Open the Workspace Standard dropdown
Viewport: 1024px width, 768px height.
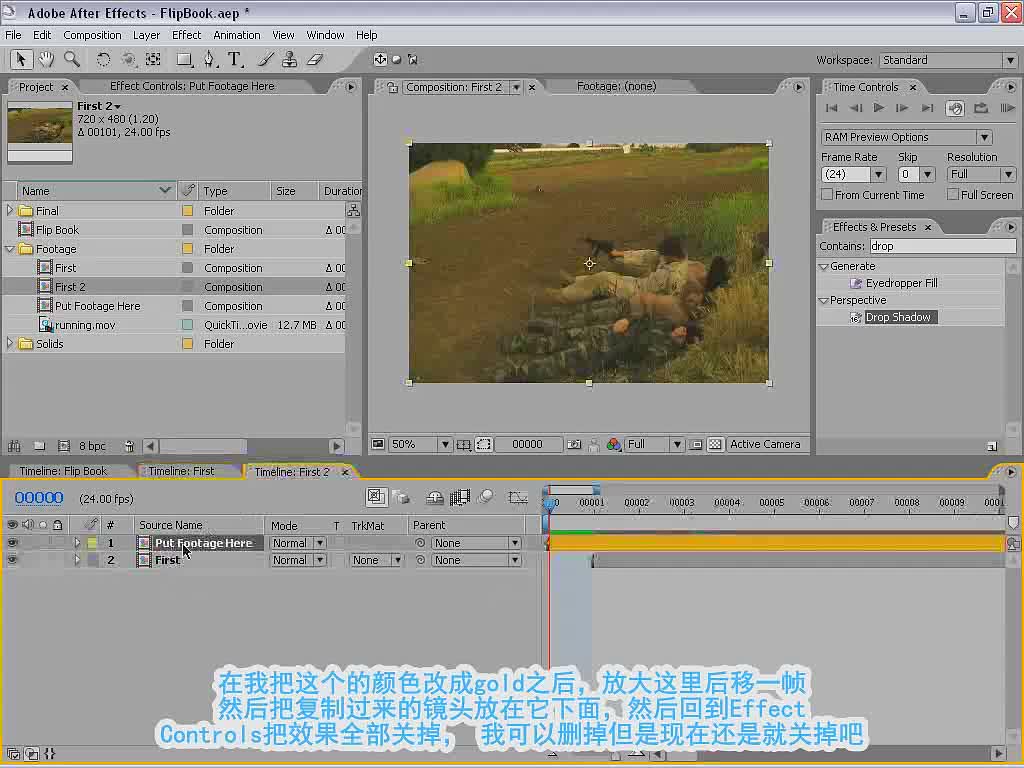948,60
